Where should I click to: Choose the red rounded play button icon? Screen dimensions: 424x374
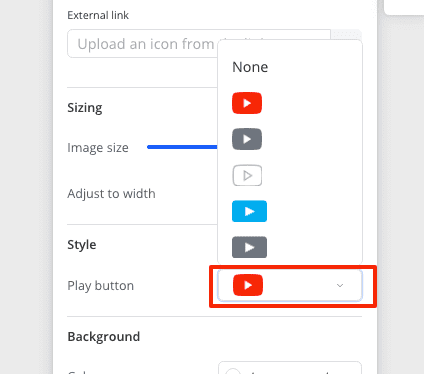click(247, 103)
